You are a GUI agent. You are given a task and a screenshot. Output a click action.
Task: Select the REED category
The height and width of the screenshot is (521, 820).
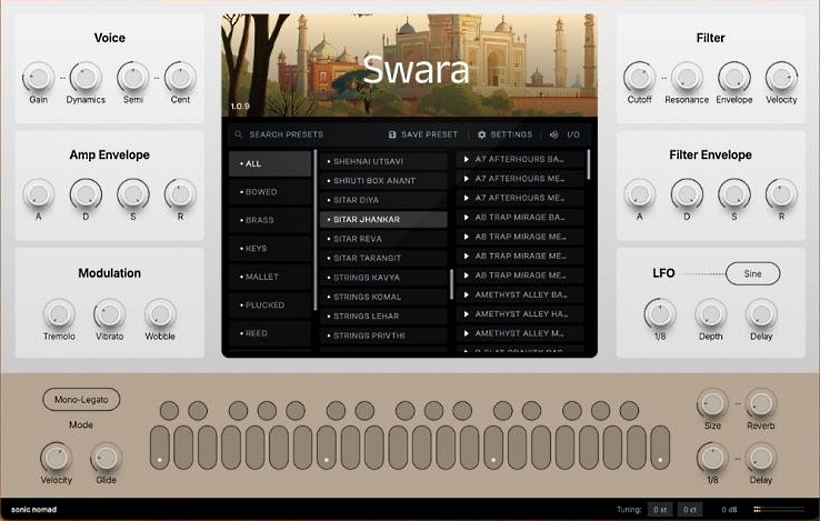pyautogui.click(x=270, y=333)
